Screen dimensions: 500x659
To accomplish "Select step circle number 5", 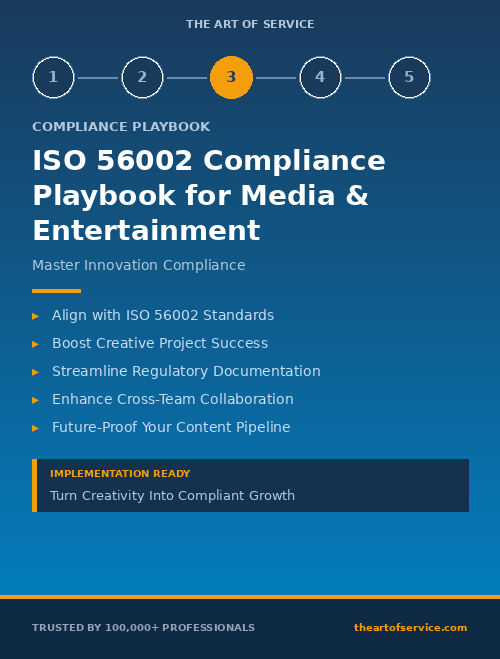I will tap(409, 77).
